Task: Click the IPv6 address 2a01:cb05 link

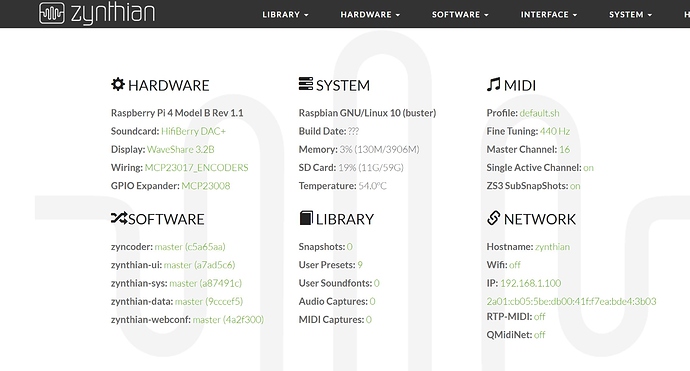Action: [x=571, y=301]
